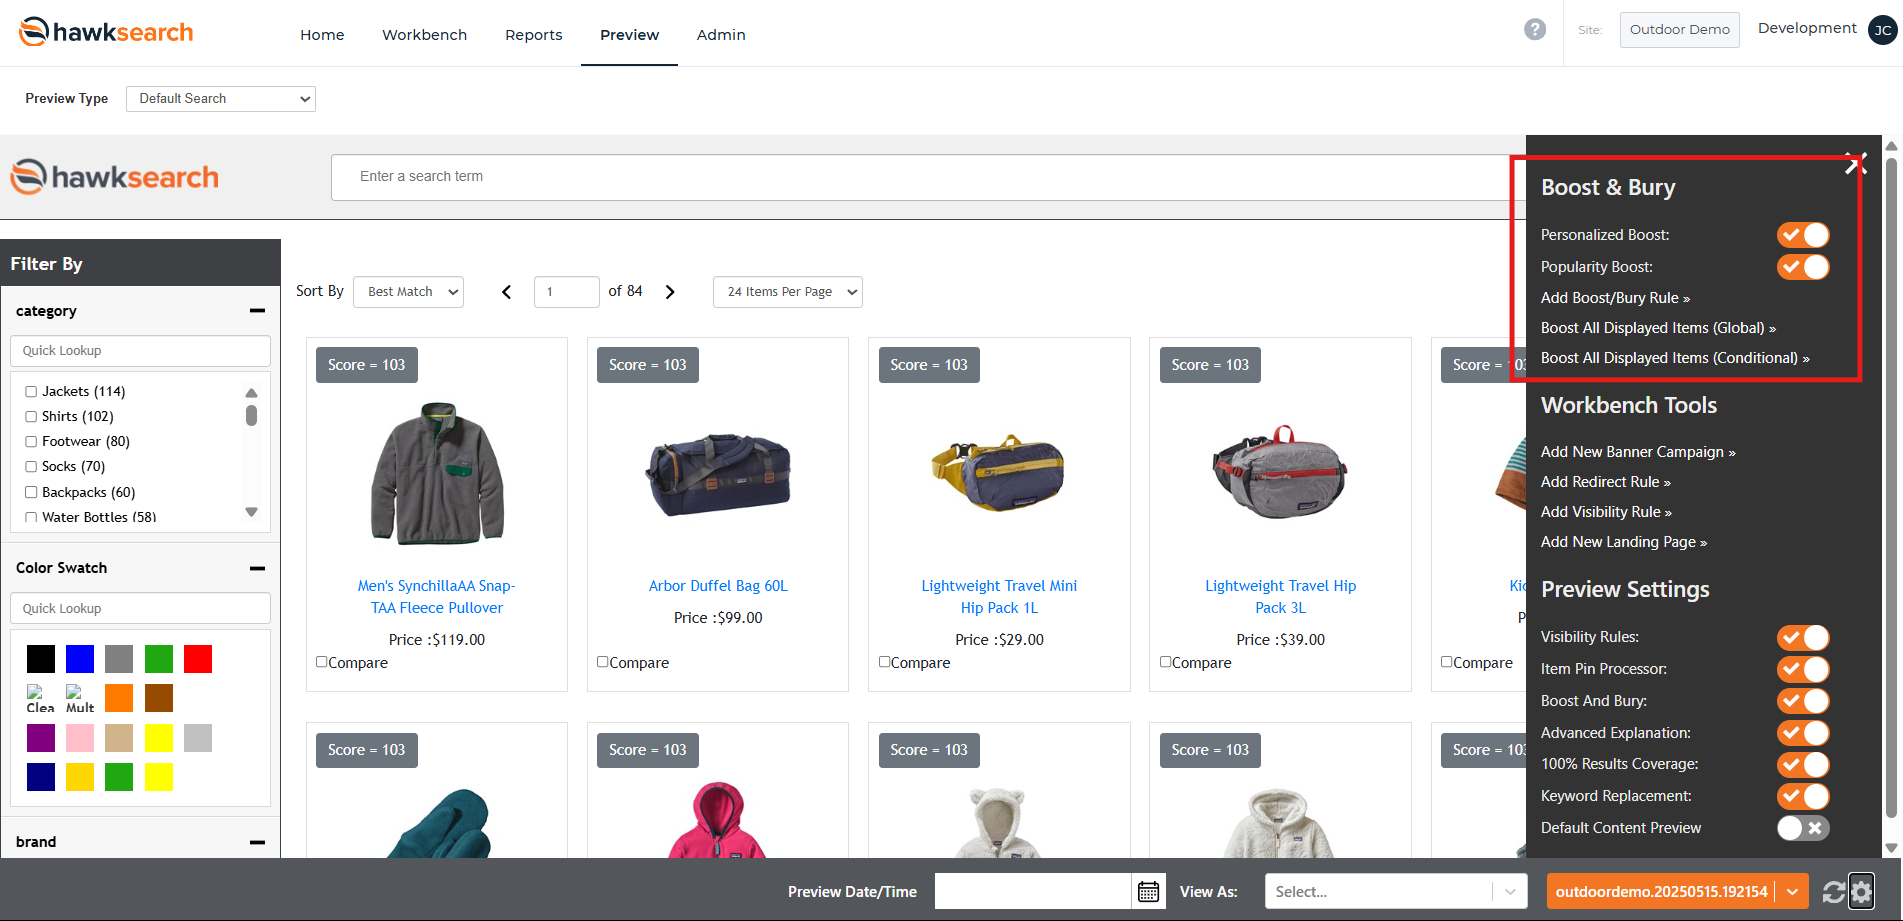Open the Sort By Best Match dropdown
This screenshot has width=1903, height=921.
pyautogui.click(x=408, y=292)
